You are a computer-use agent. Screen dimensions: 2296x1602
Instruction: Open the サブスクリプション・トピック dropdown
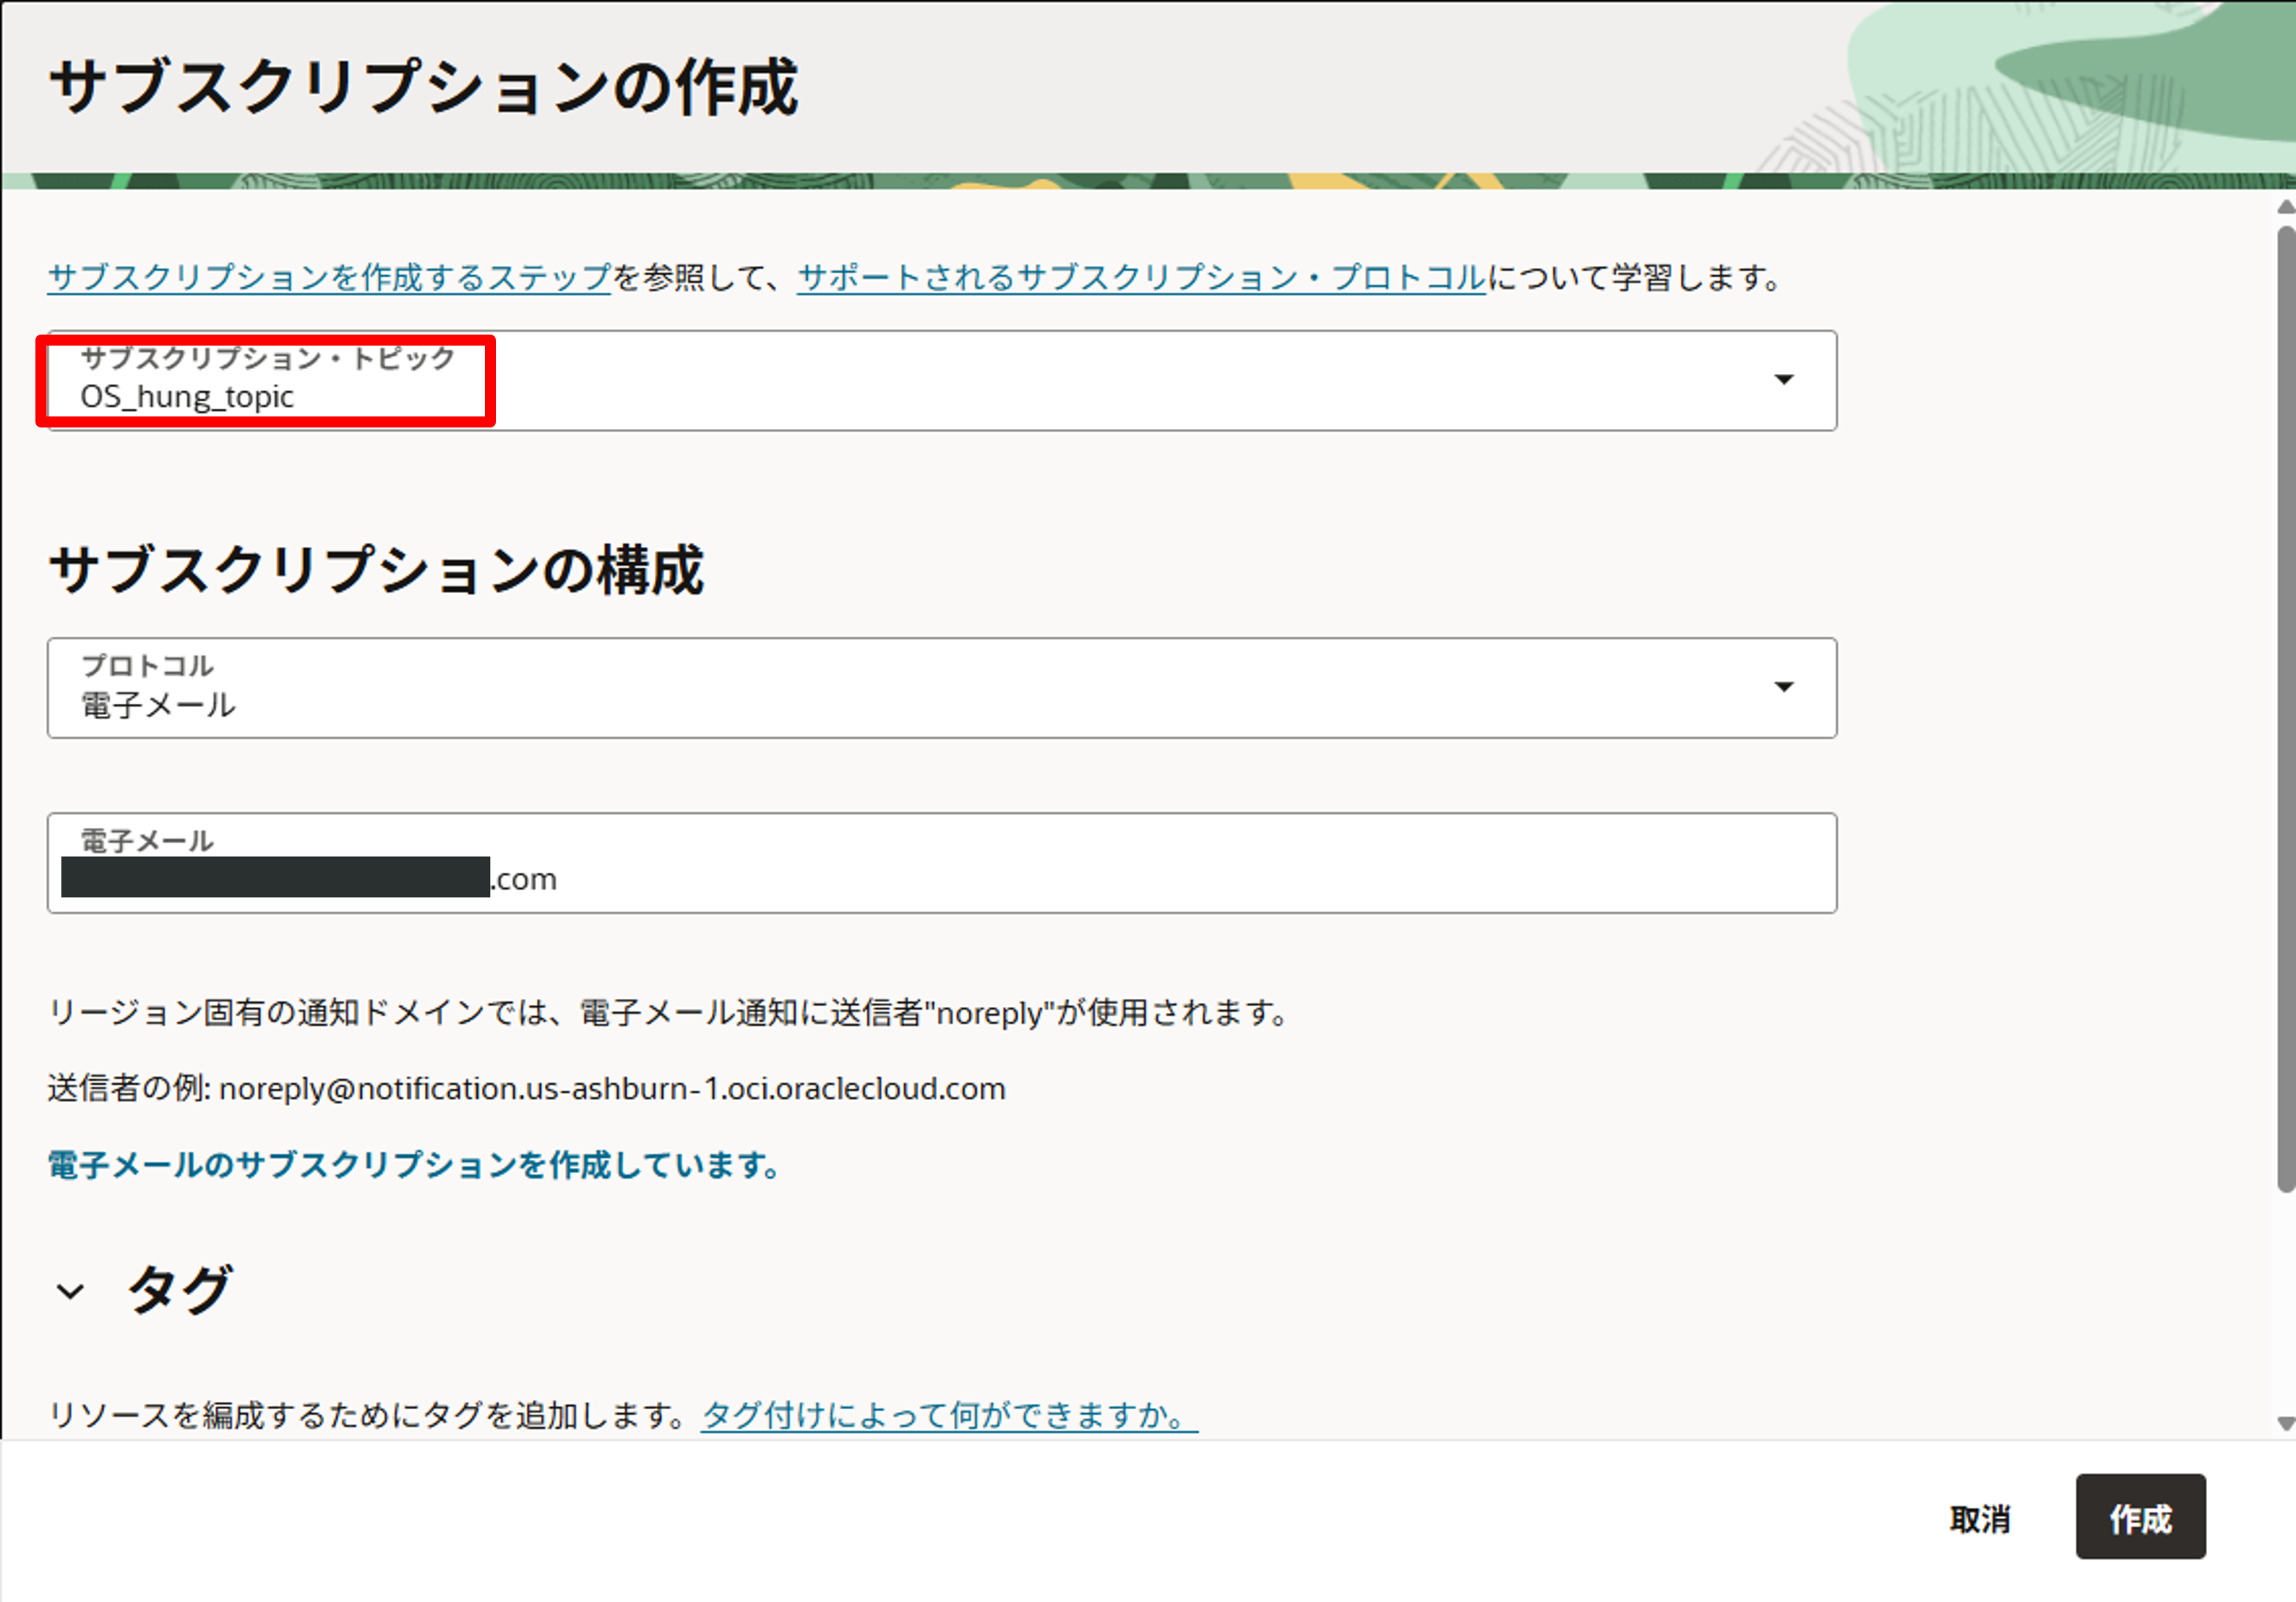click(x=940, y=380)
